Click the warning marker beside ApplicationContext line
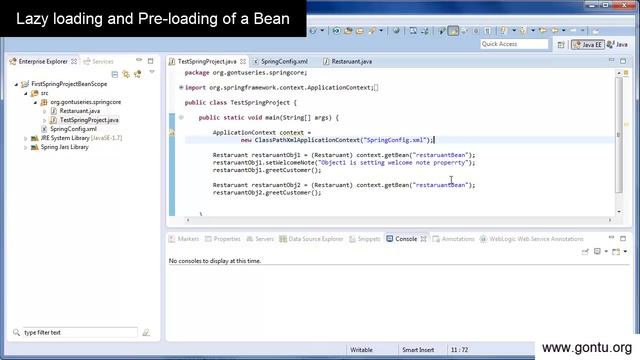The height and width of the screenshot is (360, 640). pos(172,133)
